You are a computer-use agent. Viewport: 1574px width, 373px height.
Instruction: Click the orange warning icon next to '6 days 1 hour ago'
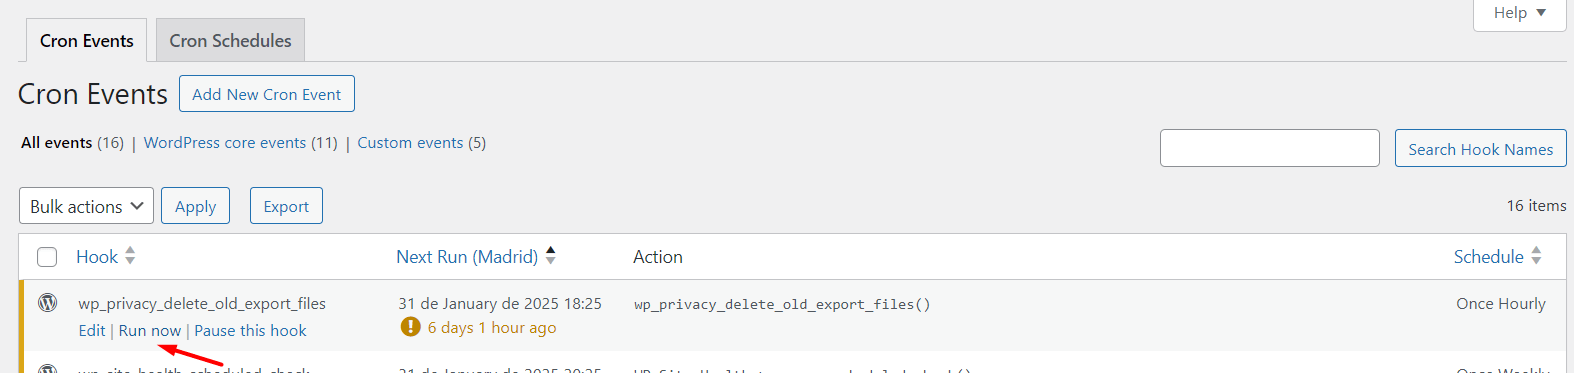click(410, 327)
